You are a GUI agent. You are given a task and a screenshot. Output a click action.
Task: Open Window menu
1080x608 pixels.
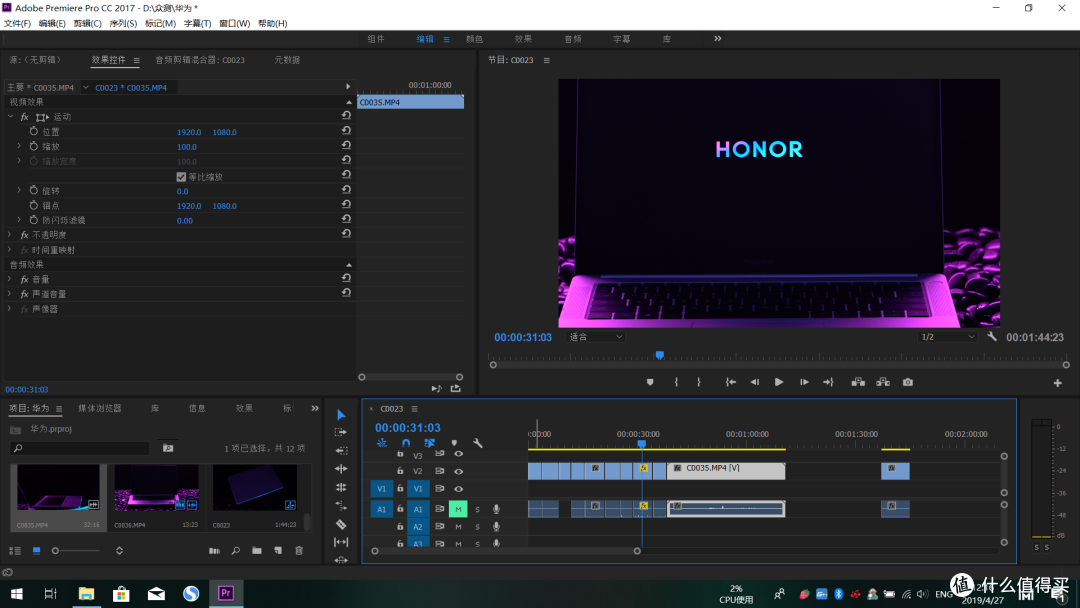pyautogui.click(x=234, y=23)
